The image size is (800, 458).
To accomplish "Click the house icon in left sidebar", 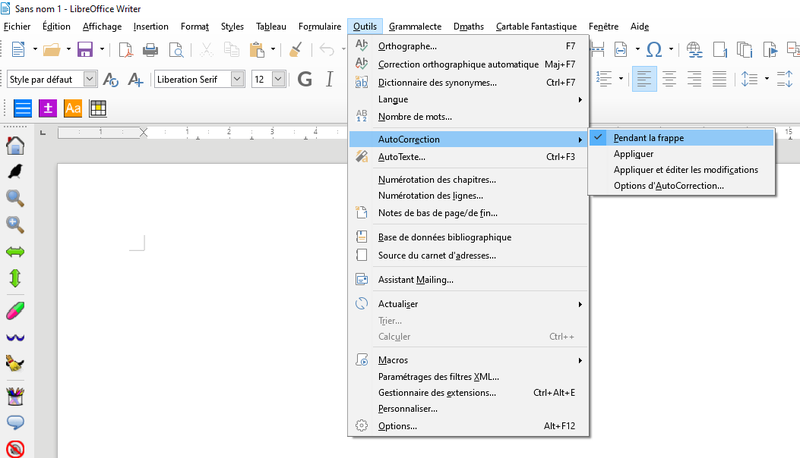I will [x=15, y=146].
